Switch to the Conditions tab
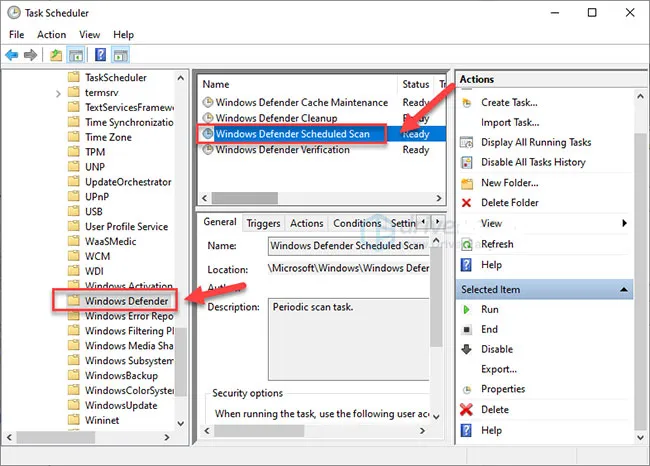 tap(357, 223)
